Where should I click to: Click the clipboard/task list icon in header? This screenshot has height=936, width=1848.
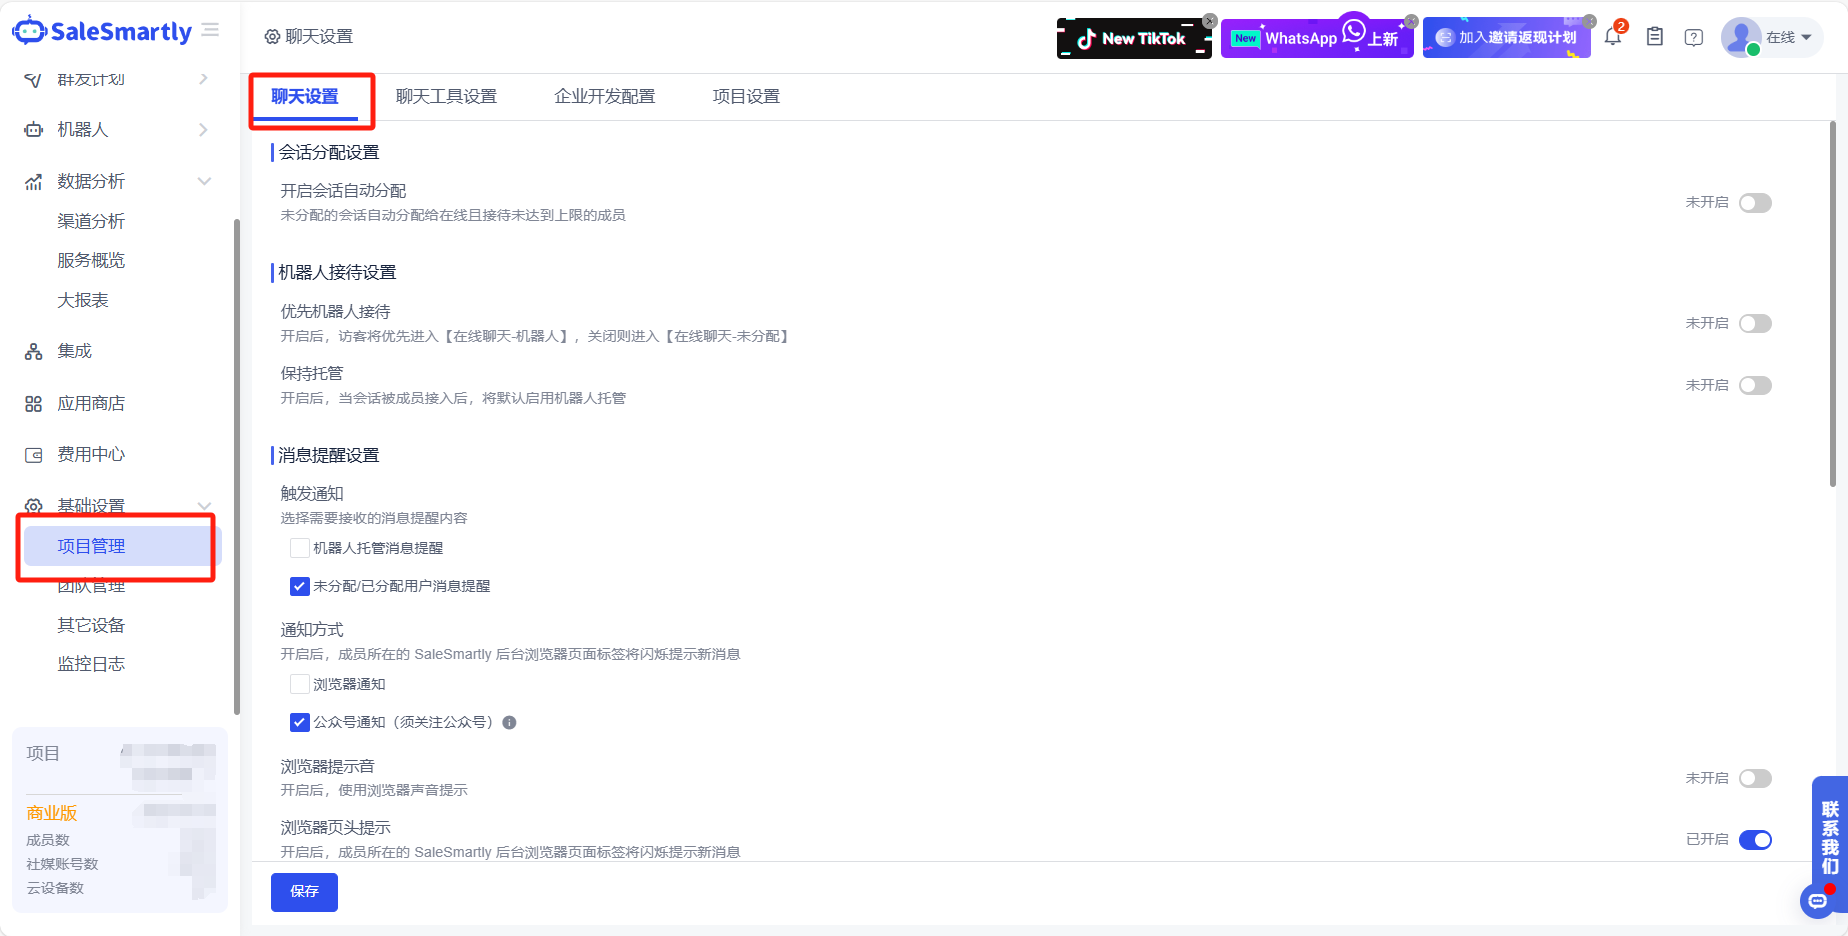click(1654, 35)
